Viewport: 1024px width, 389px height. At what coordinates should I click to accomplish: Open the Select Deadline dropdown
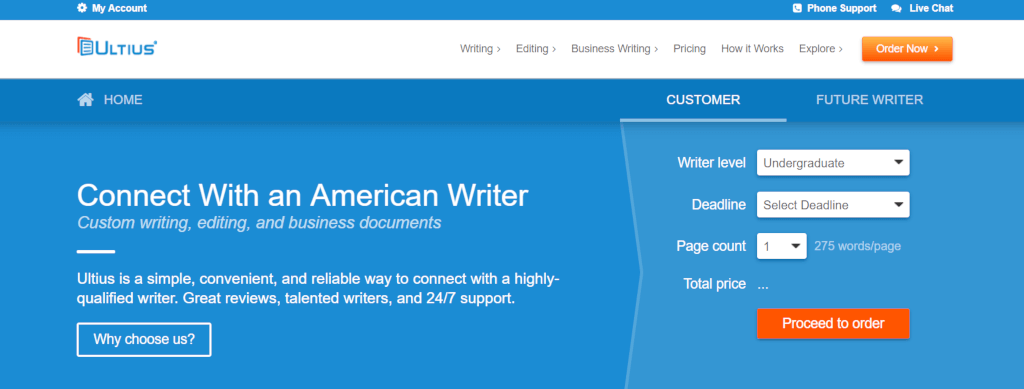(833, 205)
